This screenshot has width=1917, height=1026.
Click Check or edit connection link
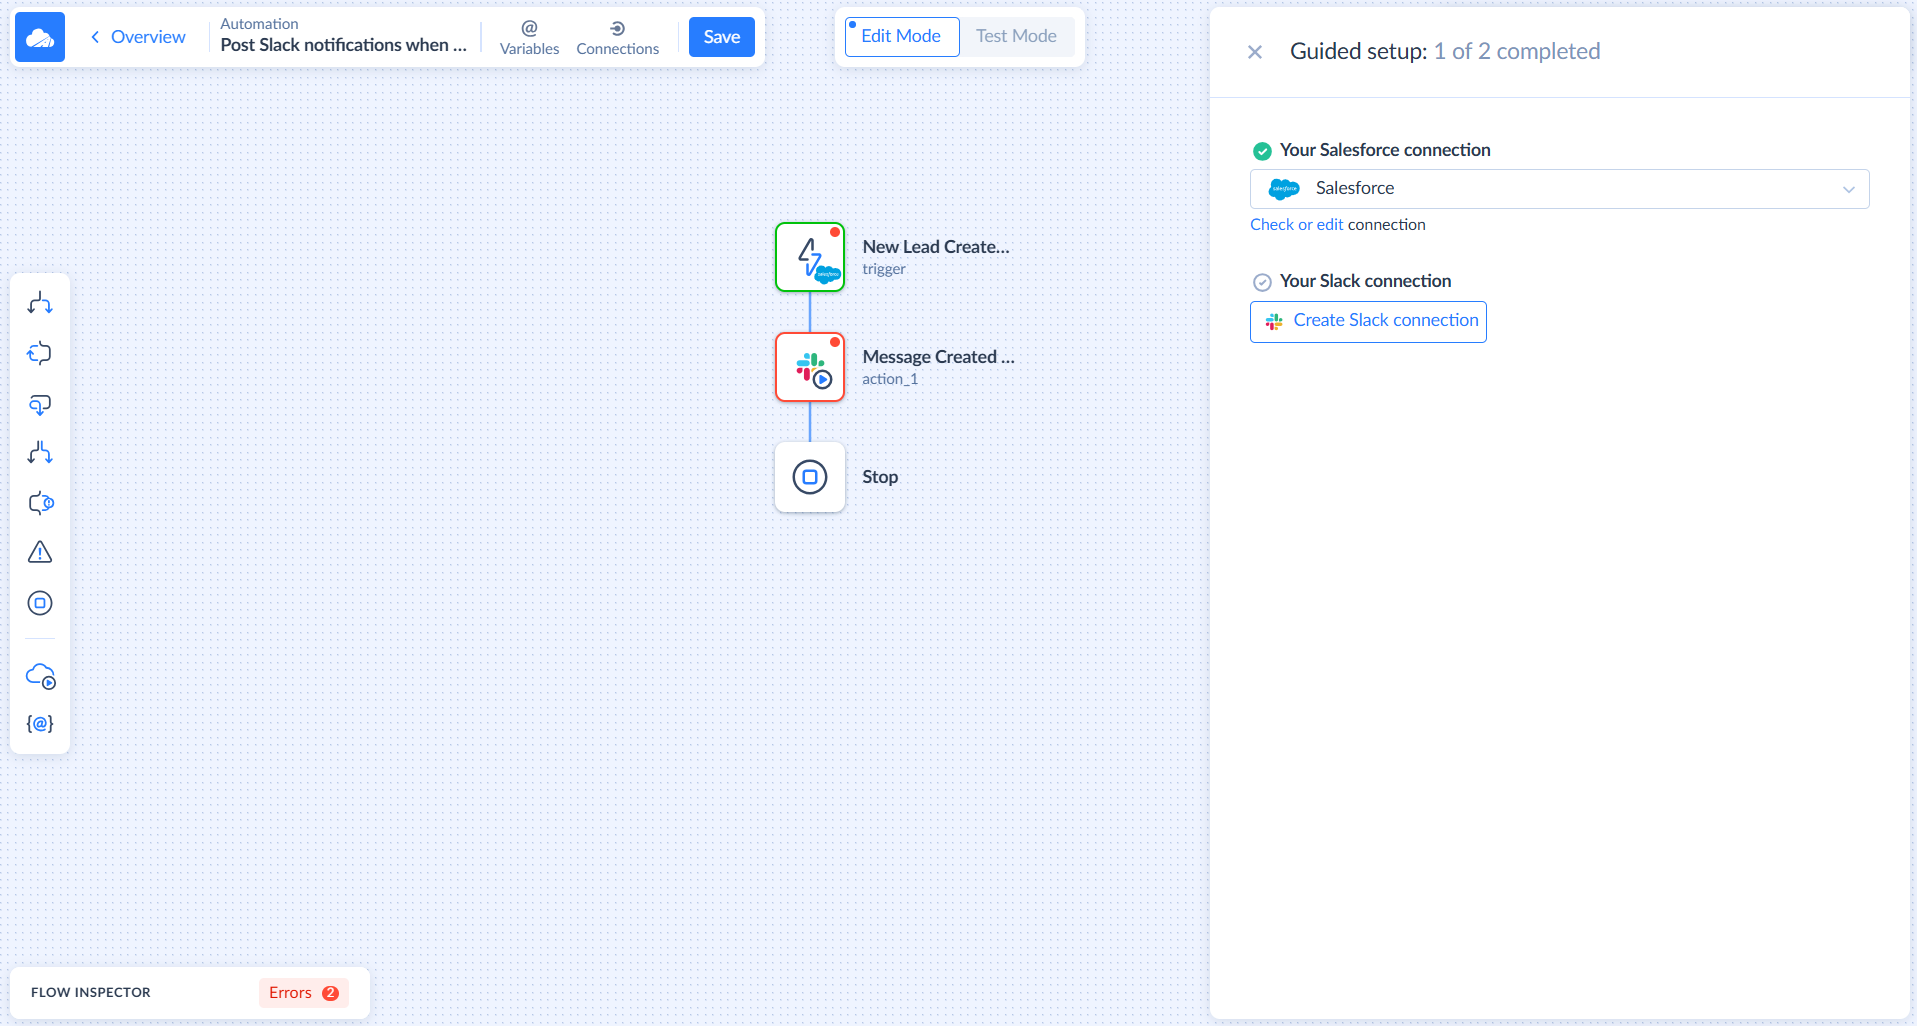(x=1296, y=225)
